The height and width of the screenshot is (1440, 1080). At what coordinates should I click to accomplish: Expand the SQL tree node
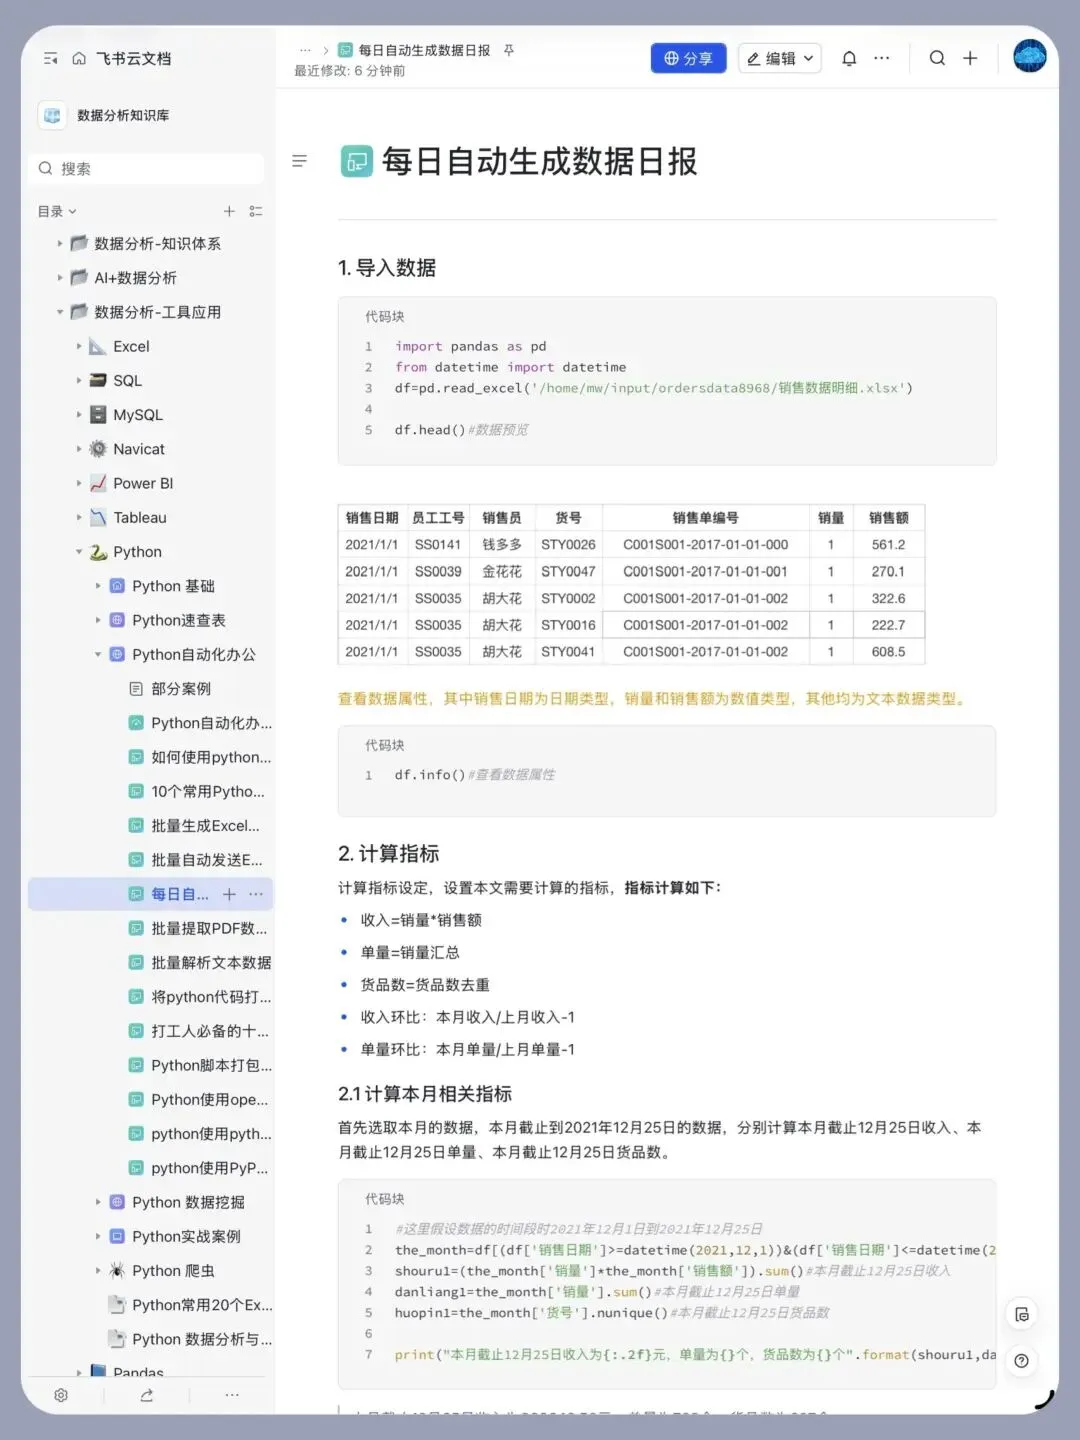(x=79, y=380)
